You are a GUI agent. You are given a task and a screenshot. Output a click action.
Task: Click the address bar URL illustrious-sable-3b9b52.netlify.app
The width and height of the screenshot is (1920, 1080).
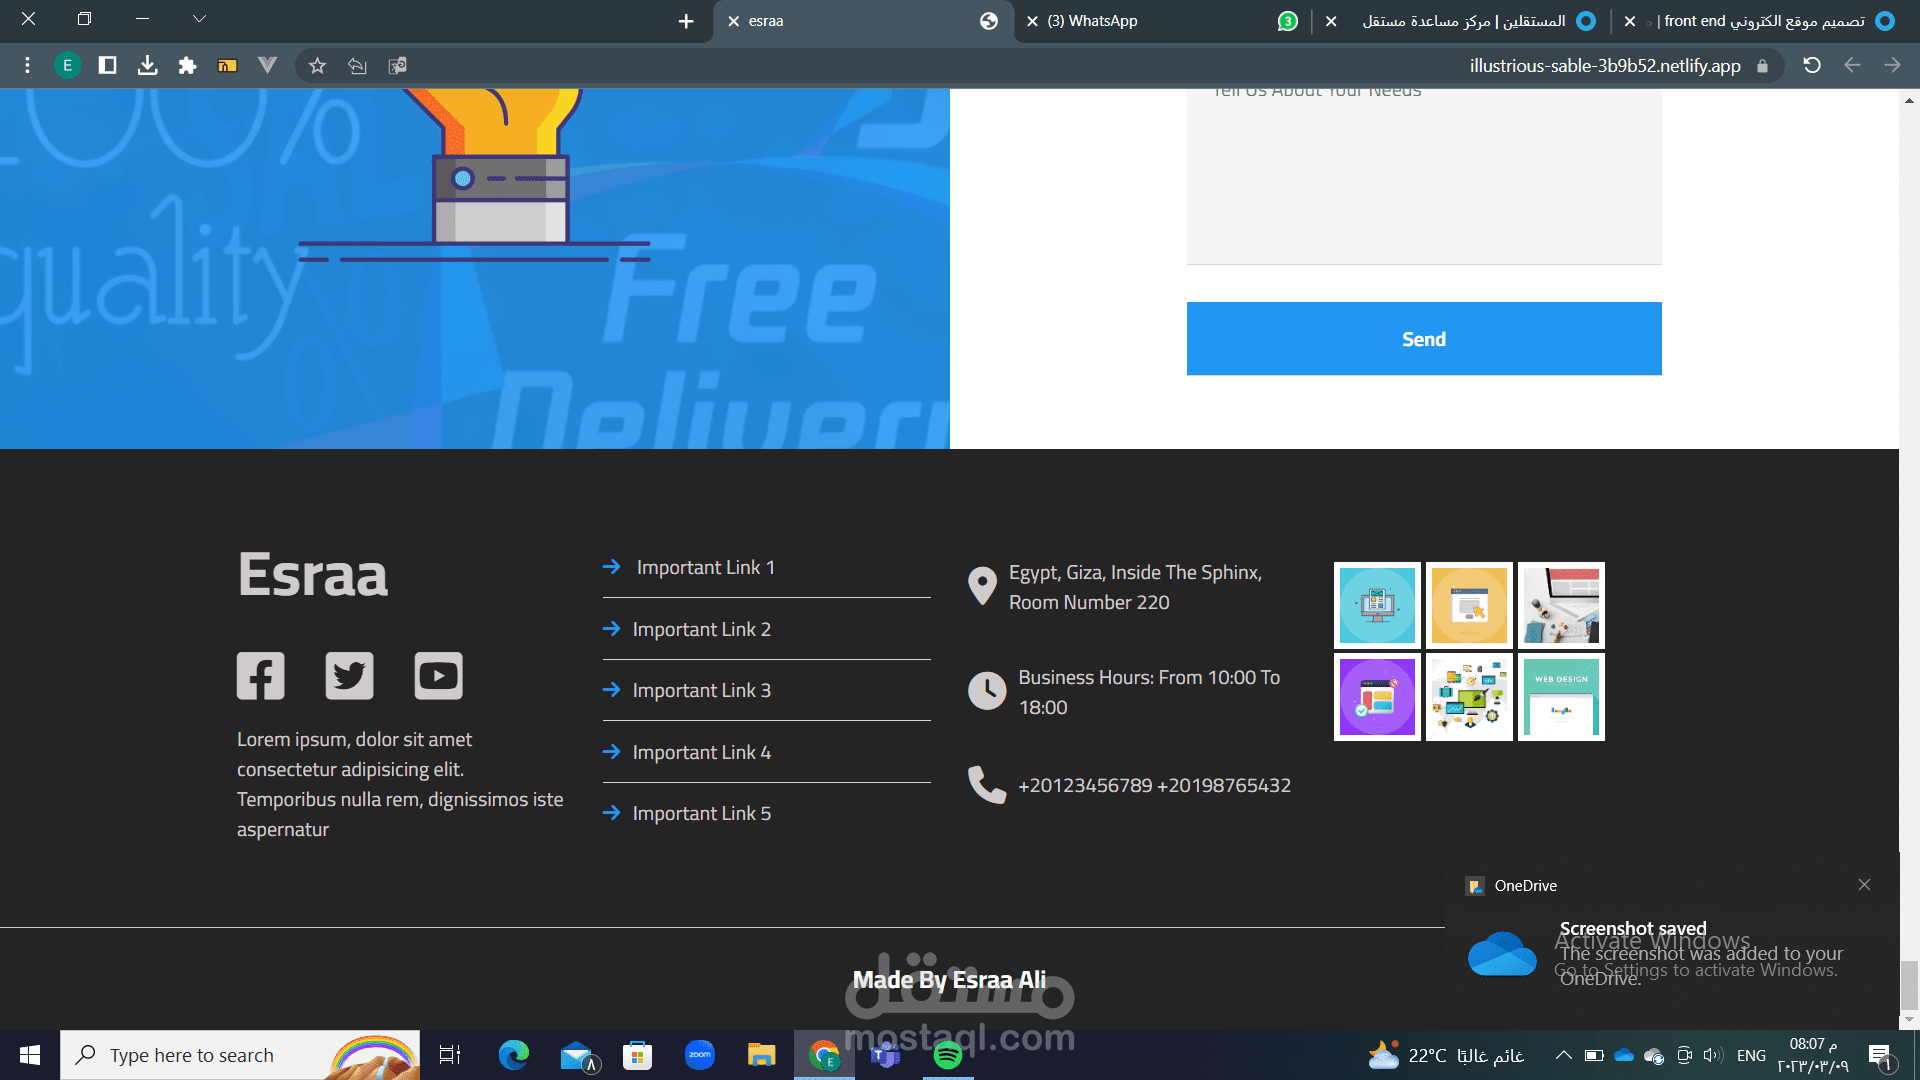pyautogui.click(x=1605, y=66)
